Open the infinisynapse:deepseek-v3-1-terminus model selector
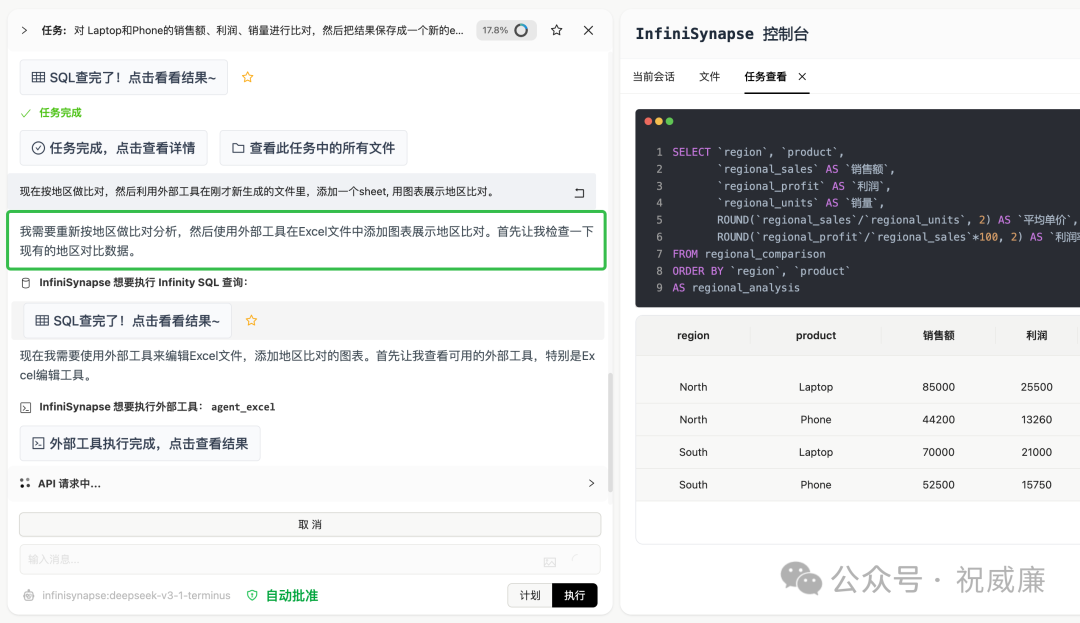Image resolution: width=1080 pixels, height=623 pixels. point(135,594)
